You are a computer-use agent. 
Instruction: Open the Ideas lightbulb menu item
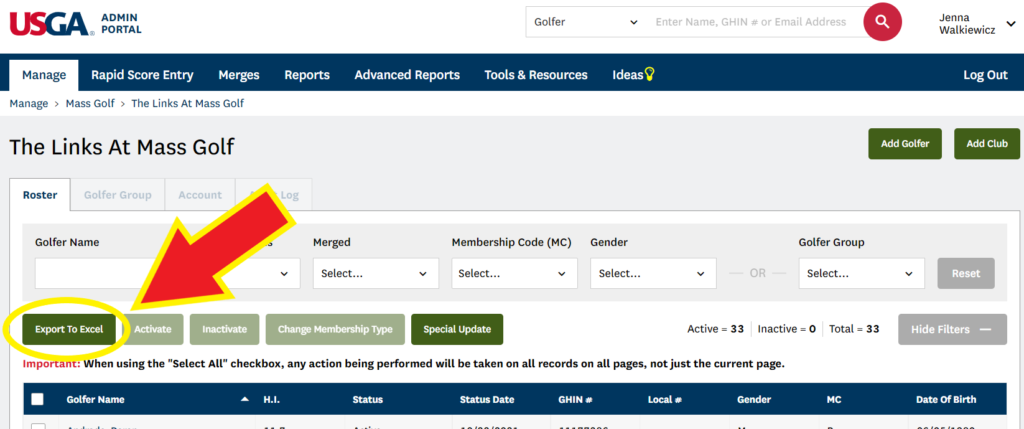[633, 74]
